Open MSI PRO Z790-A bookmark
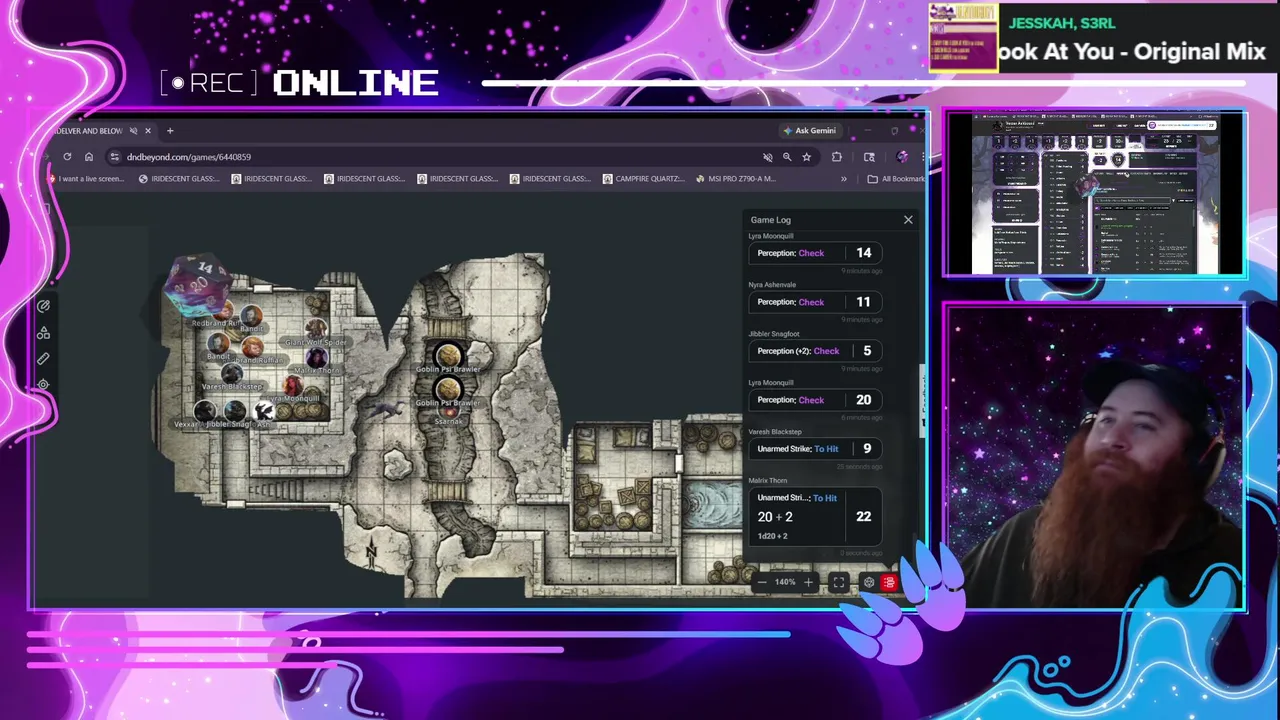This screenshot has width=1280, height=720. pyautogui.click(x=735, y=179)
